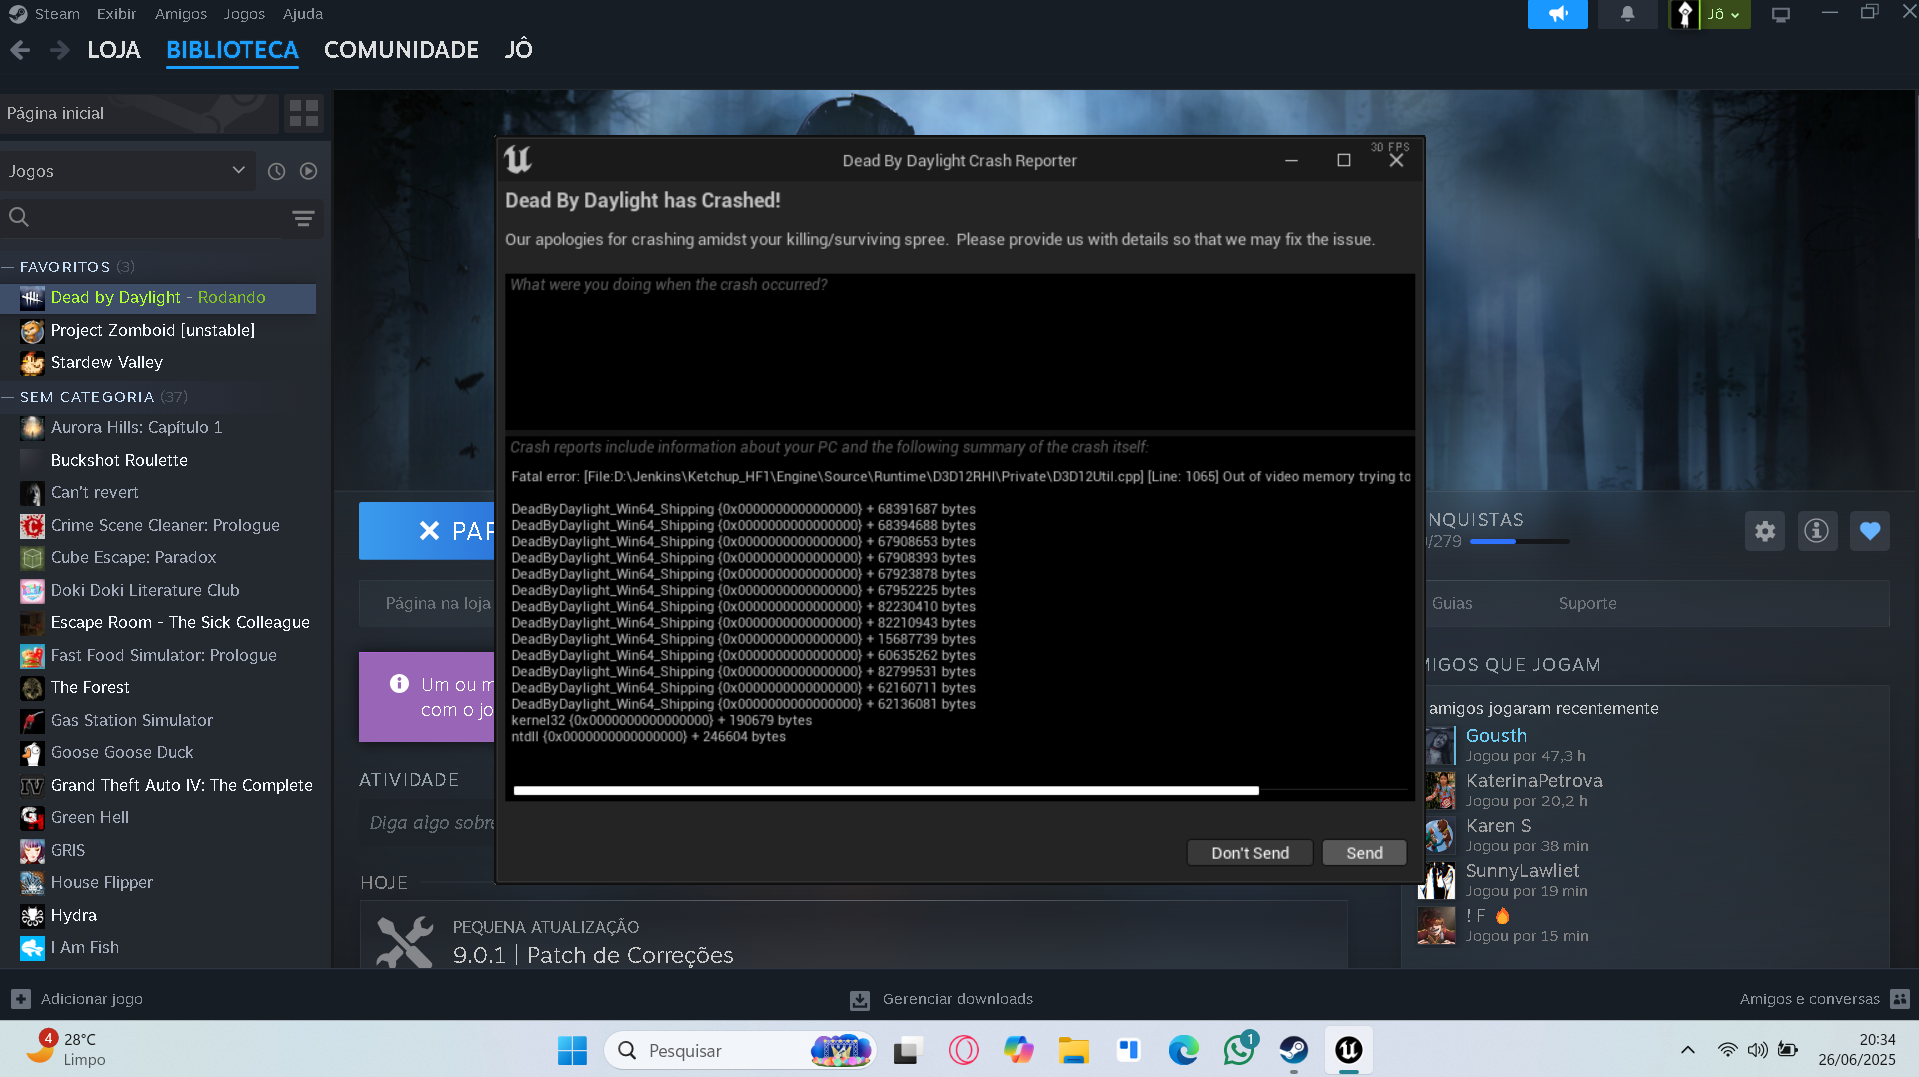Switch library to grid collections view
Image resolution: width=1919 pixels, height=1077 pixels.
[x=303, y=113]
